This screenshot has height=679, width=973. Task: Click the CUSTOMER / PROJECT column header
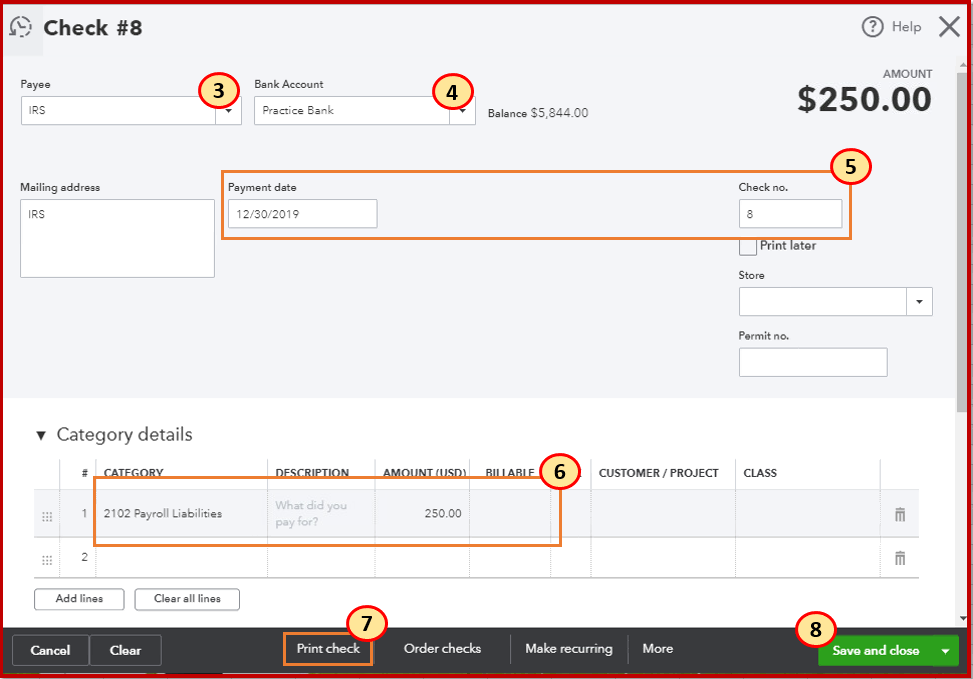(x=658, y=473)
